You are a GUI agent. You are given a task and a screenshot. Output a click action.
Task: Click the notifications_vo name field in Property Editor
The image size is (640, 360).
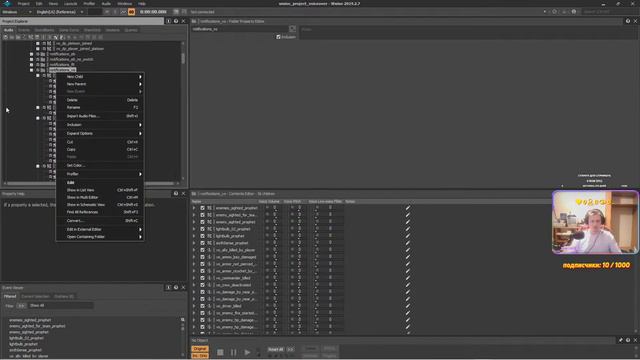pos(240,29)
